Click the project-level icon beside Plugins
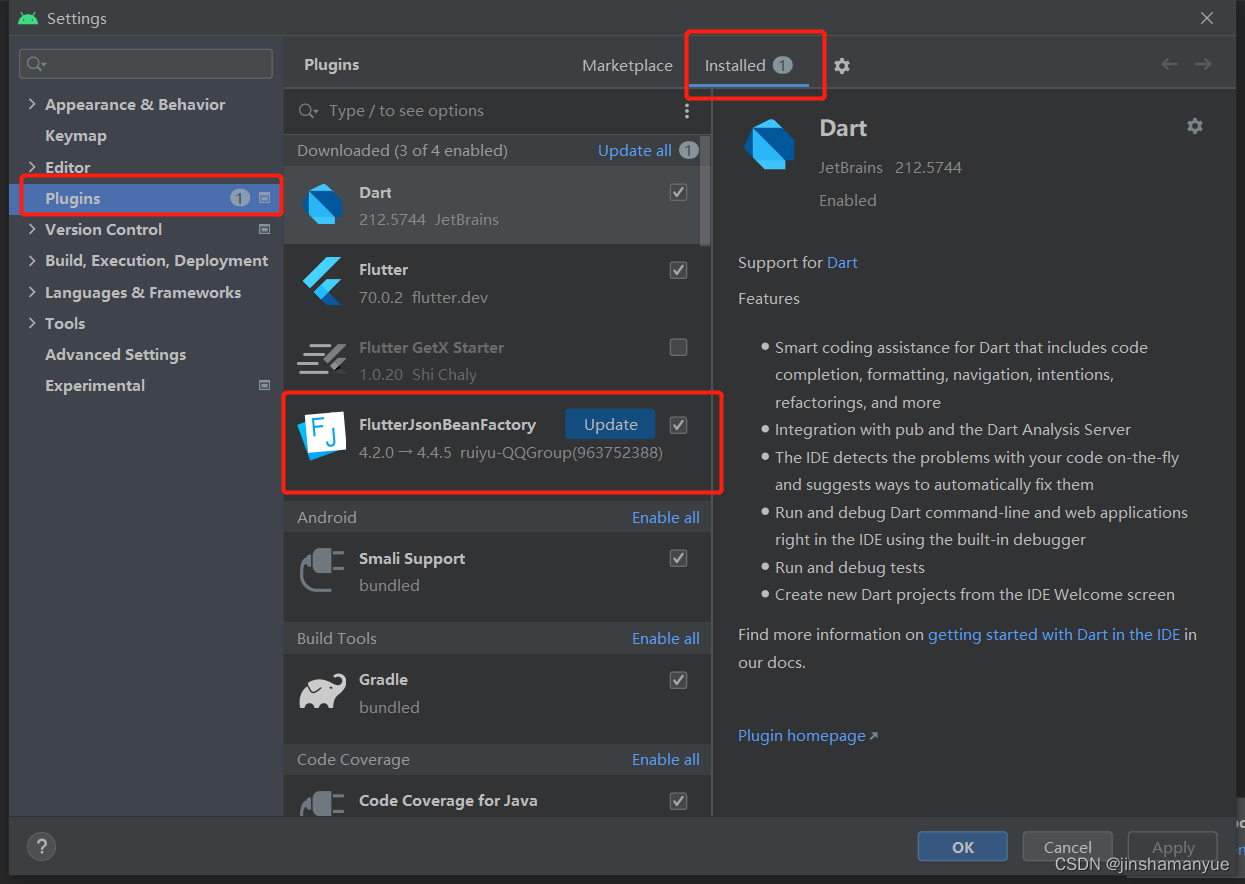1245x884 pixels. tap(264, 198)
